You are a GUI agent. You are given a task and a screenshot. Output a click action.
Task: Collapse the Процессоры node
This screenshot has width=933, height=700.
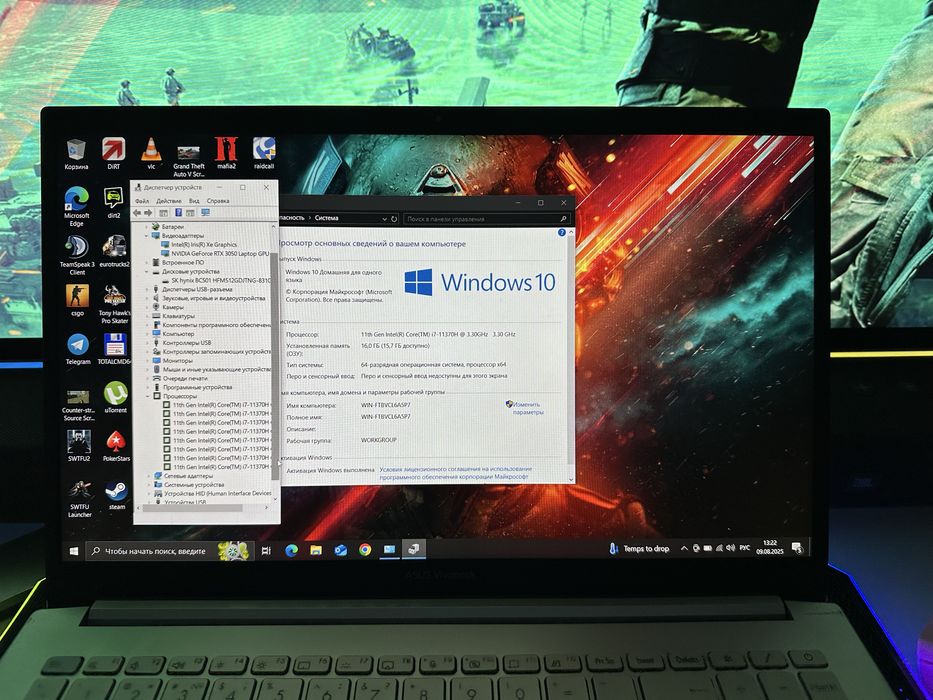click(x=148, y=396)
